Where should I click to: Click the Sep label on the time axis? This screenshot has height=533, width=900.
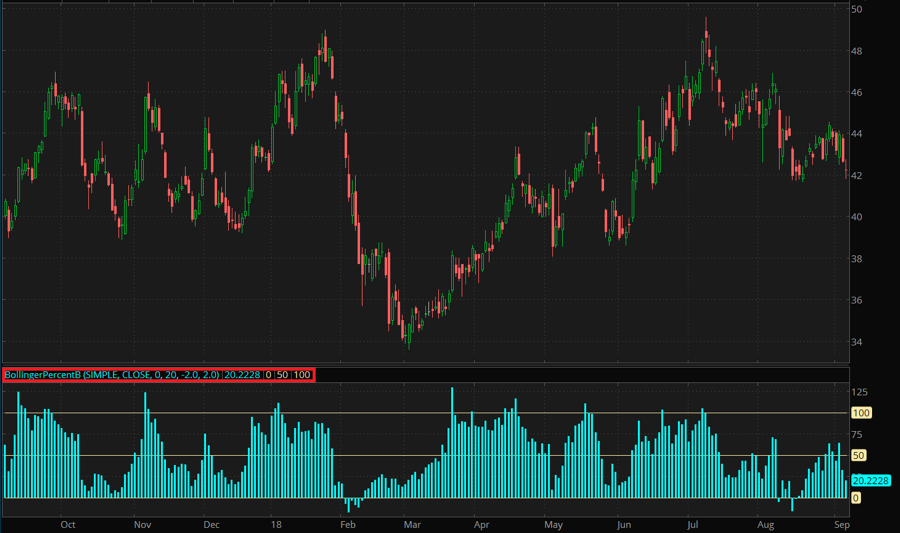coord(841,523)
